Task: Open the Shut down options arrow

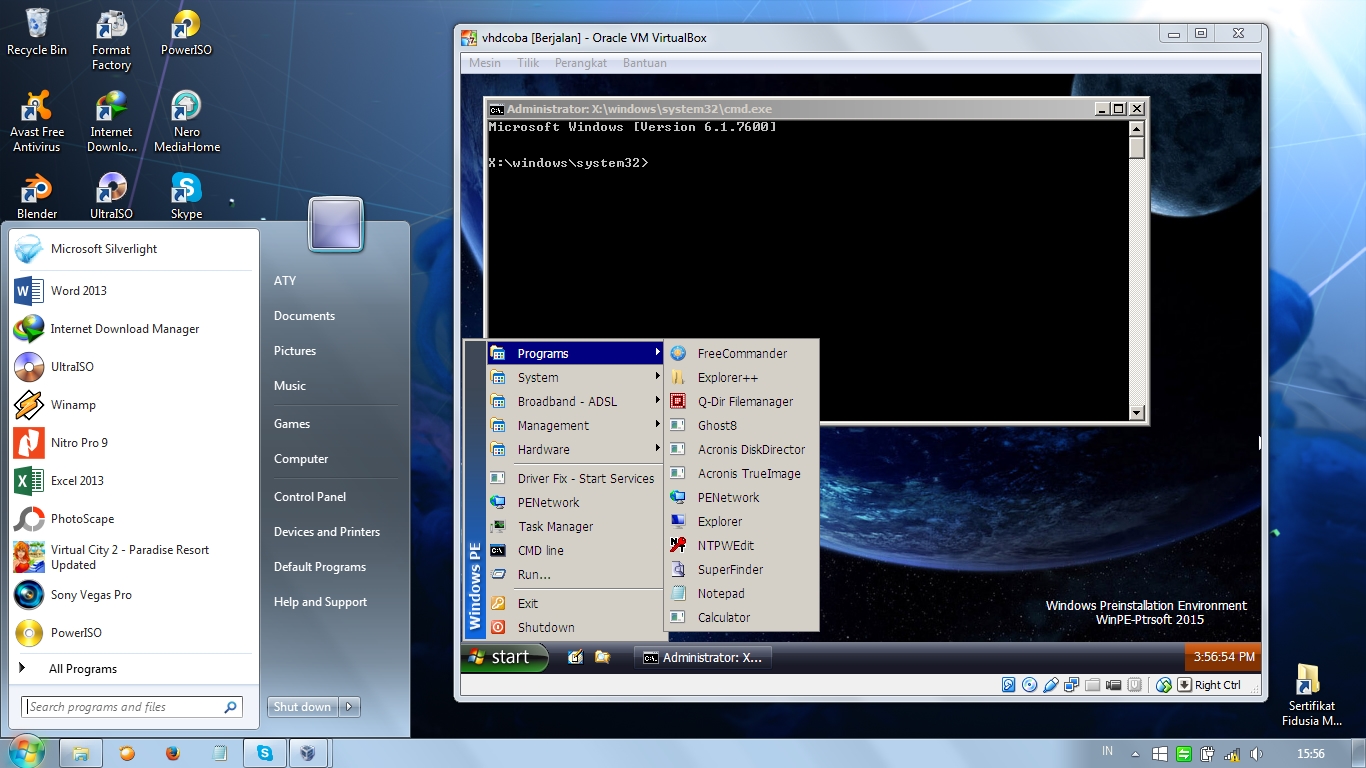Action: tap(349, 707)
